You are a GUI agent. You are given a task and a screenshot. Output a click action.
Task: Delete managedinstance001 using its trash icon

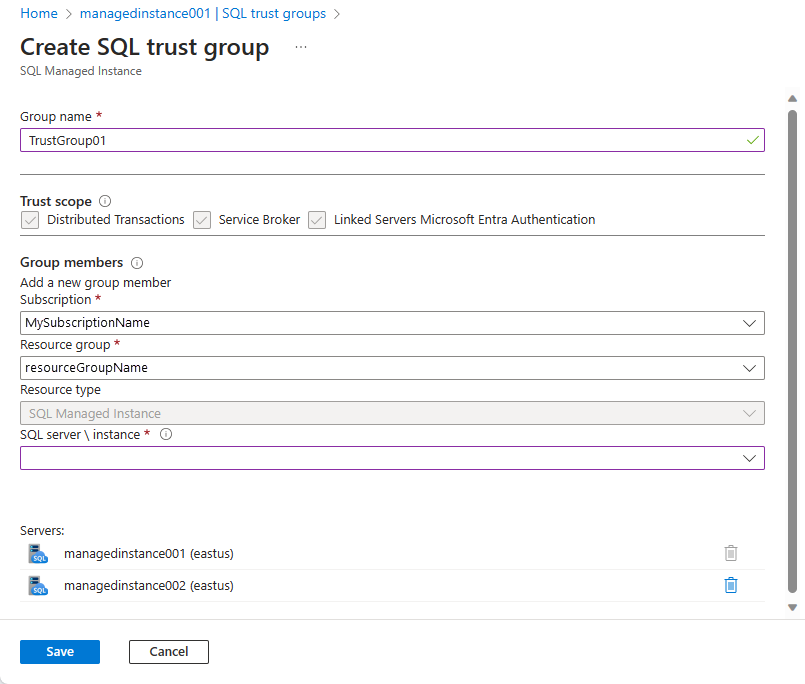(x=731, y=552)
